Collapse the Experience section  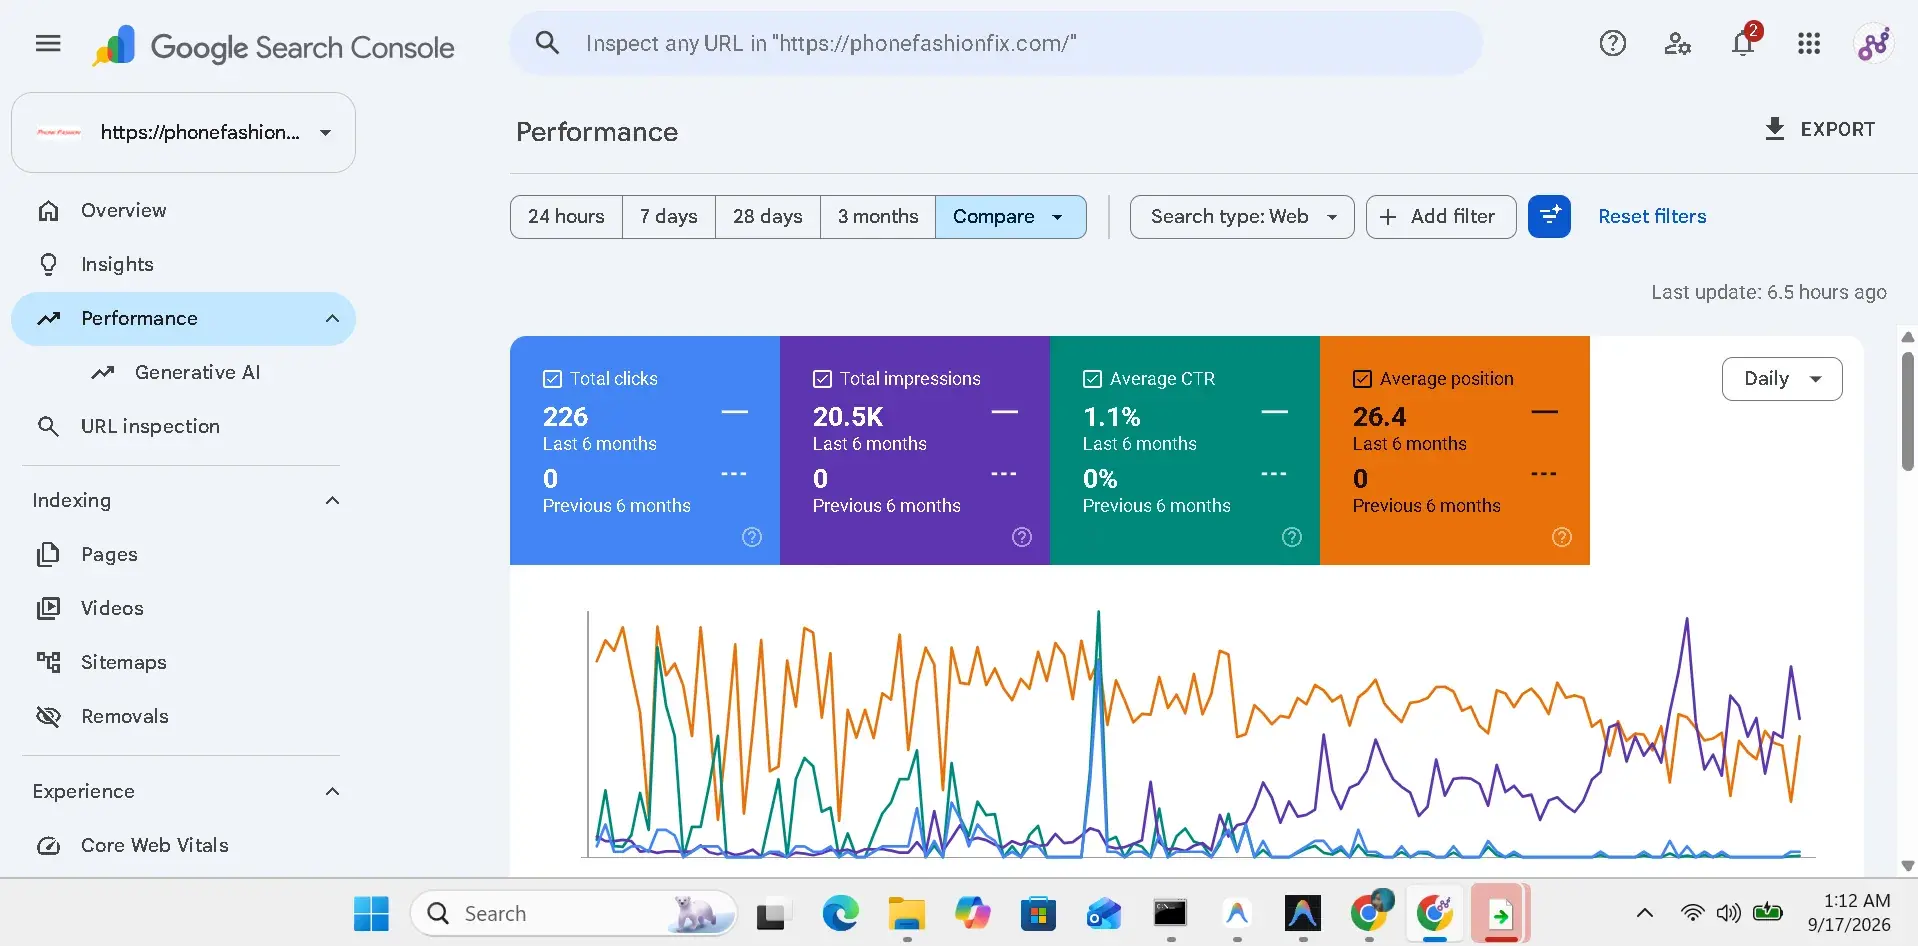tap(332, 791)
